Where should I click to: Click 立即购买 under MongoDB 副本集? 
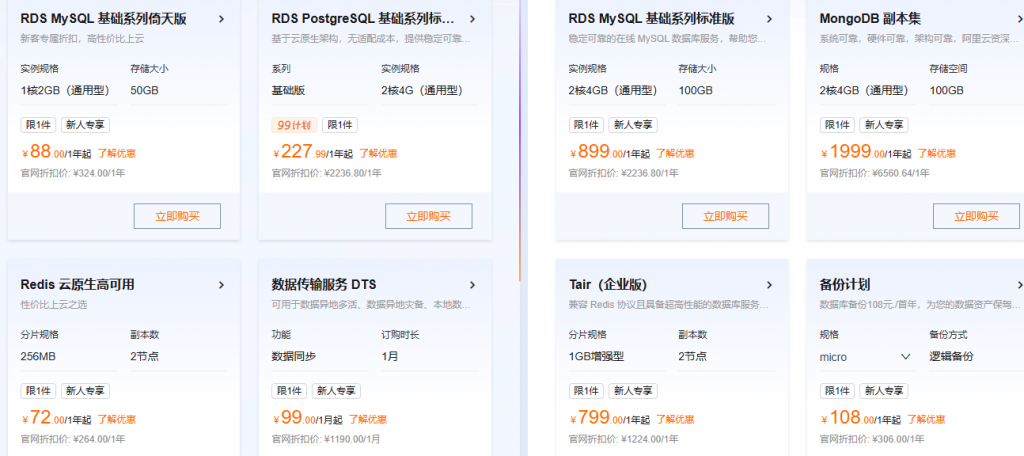click(976, 216)
